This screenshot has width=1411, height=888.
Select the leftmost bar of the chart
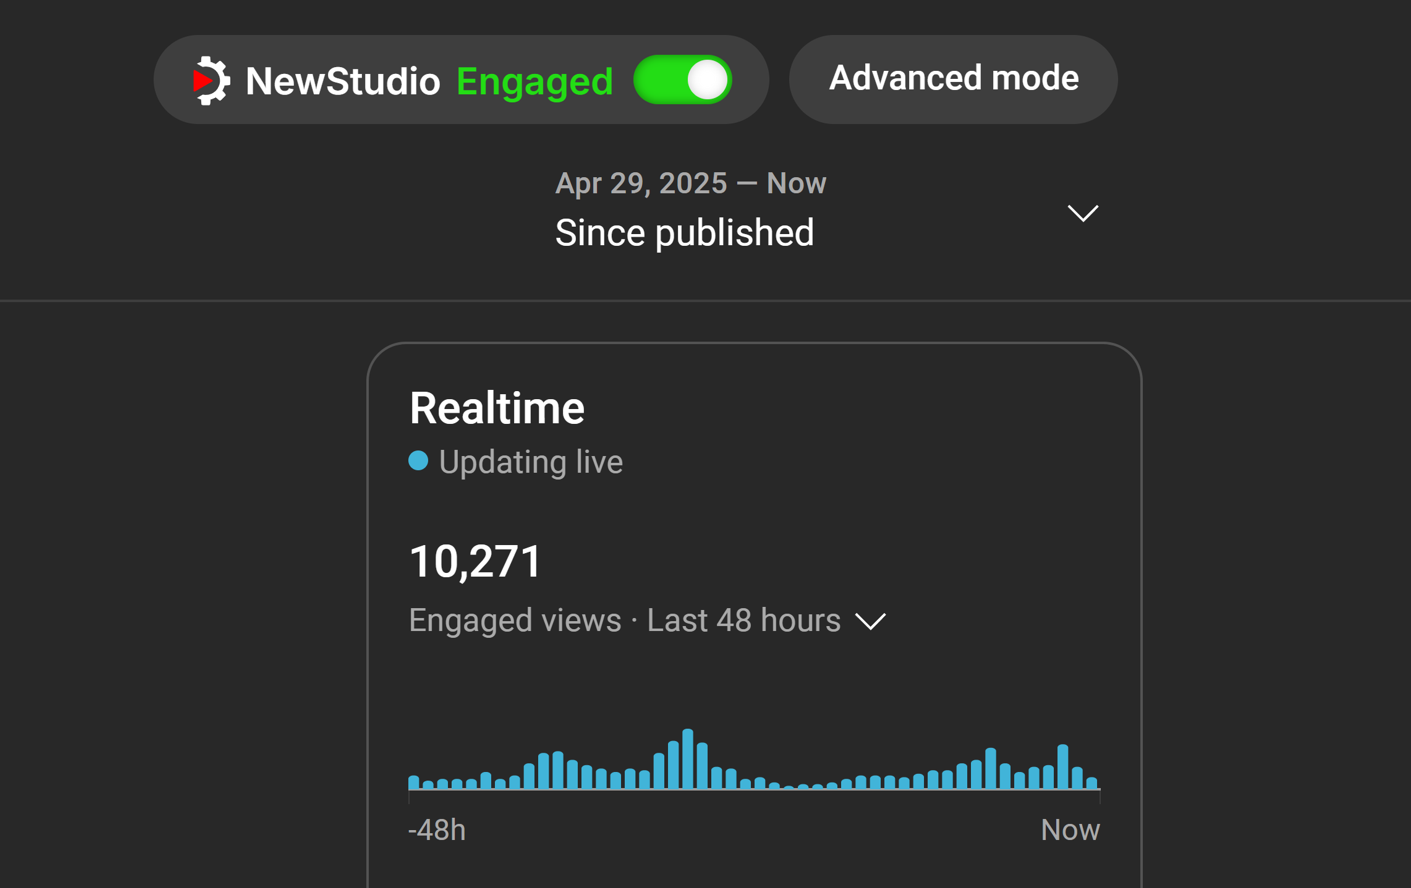coord(414,782)
